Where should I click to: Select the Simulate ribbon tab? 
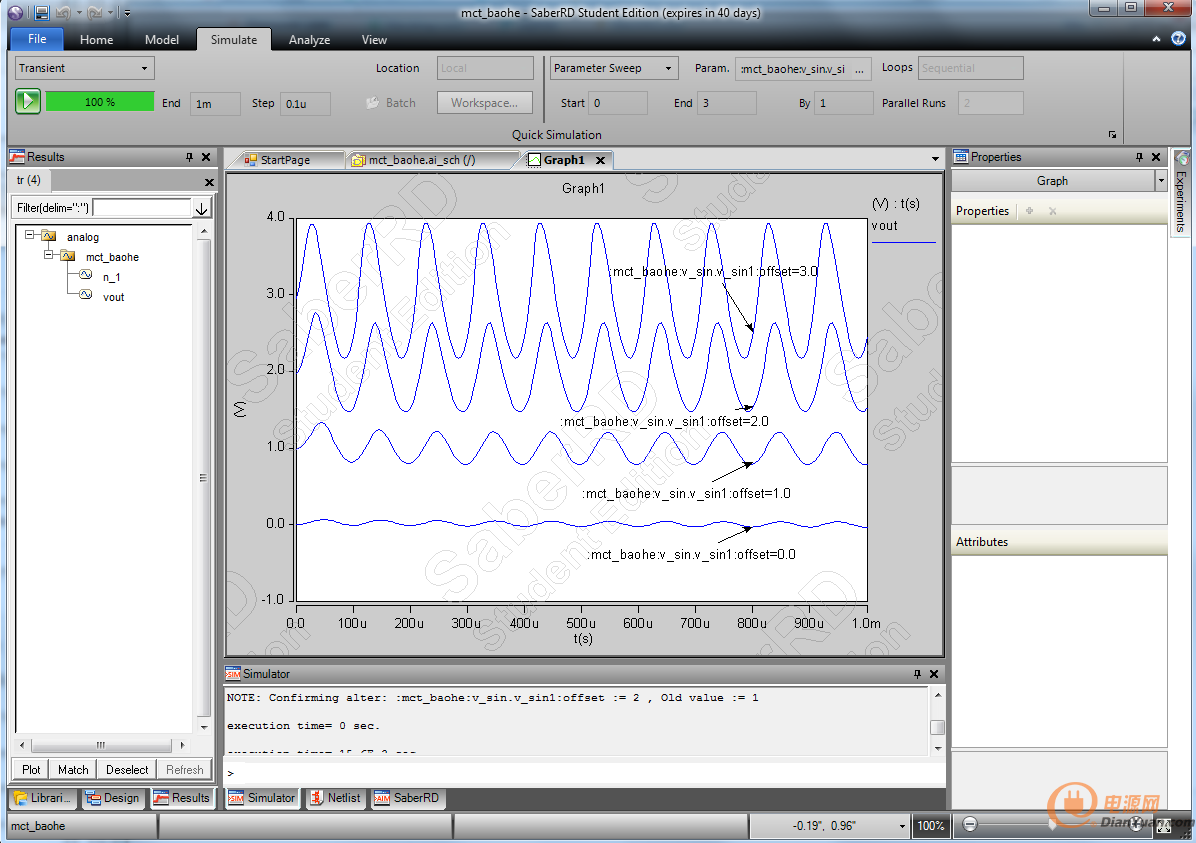(x=233, y=40)
